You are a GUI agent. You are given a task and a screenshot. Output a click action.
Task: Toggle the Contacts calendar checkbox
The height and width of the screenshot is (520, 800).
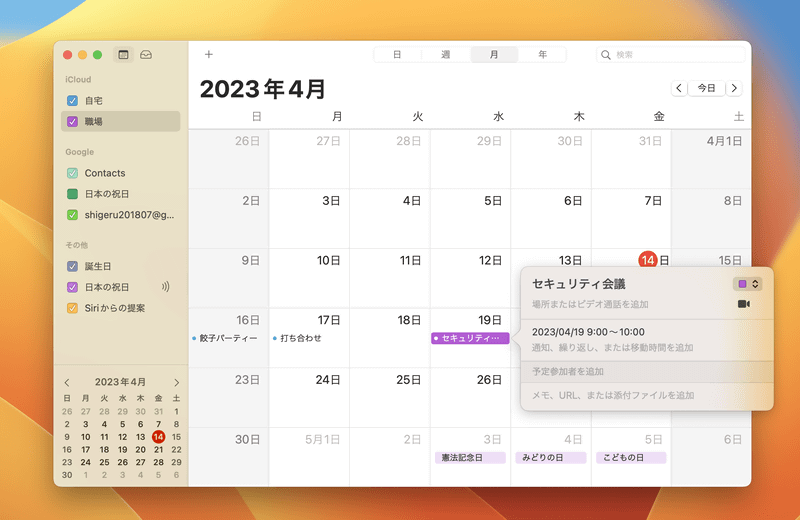72,173
